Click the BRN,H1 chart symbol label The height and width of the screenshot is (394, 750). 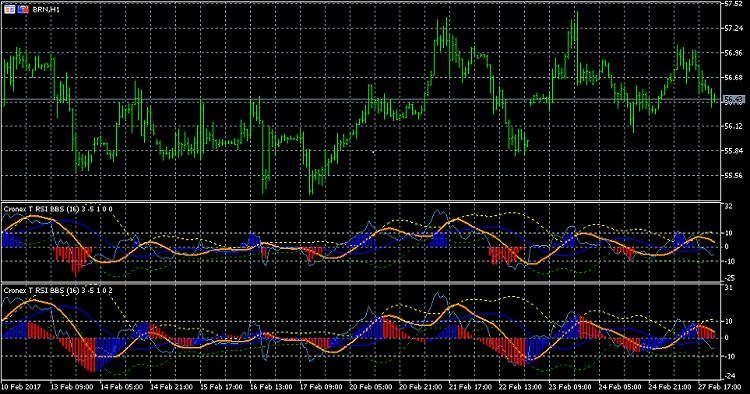click(46, 10)
